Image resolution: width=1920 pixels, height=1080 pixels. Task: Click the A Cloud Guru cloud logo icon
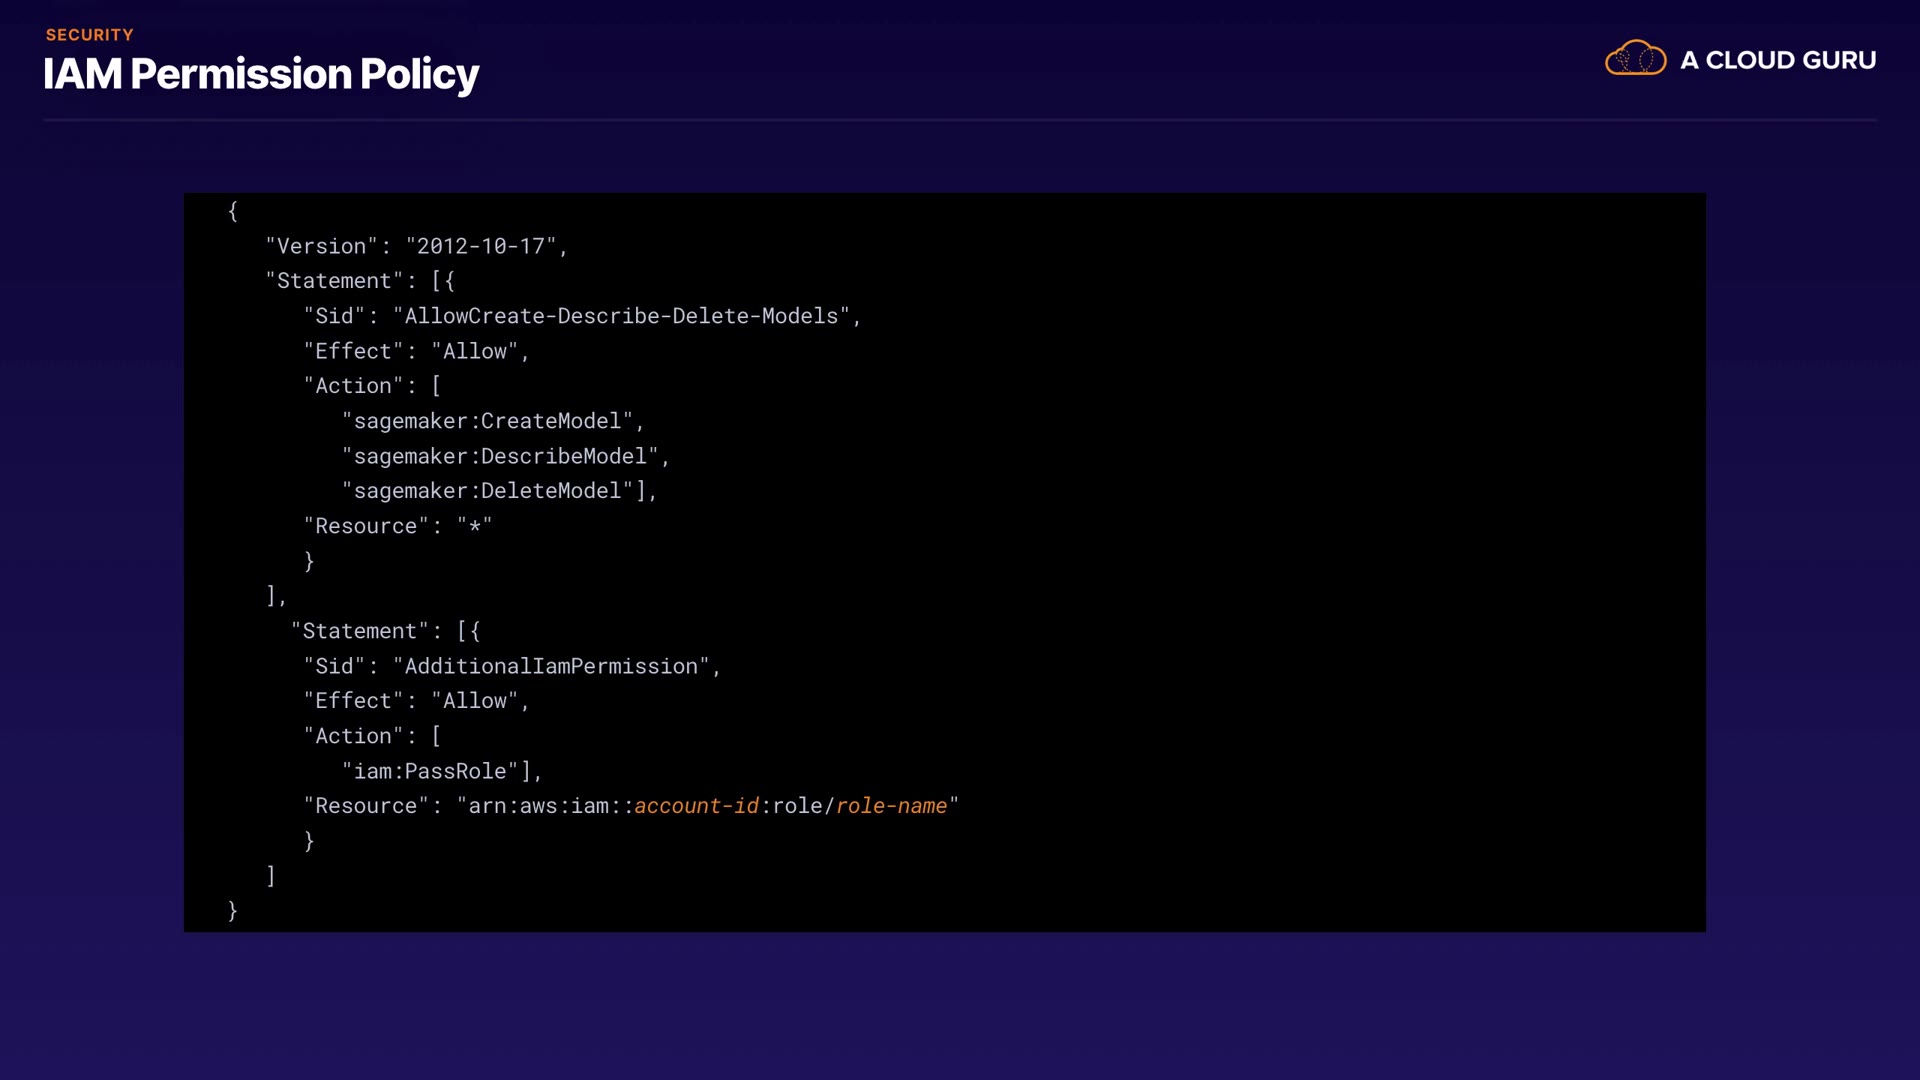pyautogui.click(x=1635, y=59)
